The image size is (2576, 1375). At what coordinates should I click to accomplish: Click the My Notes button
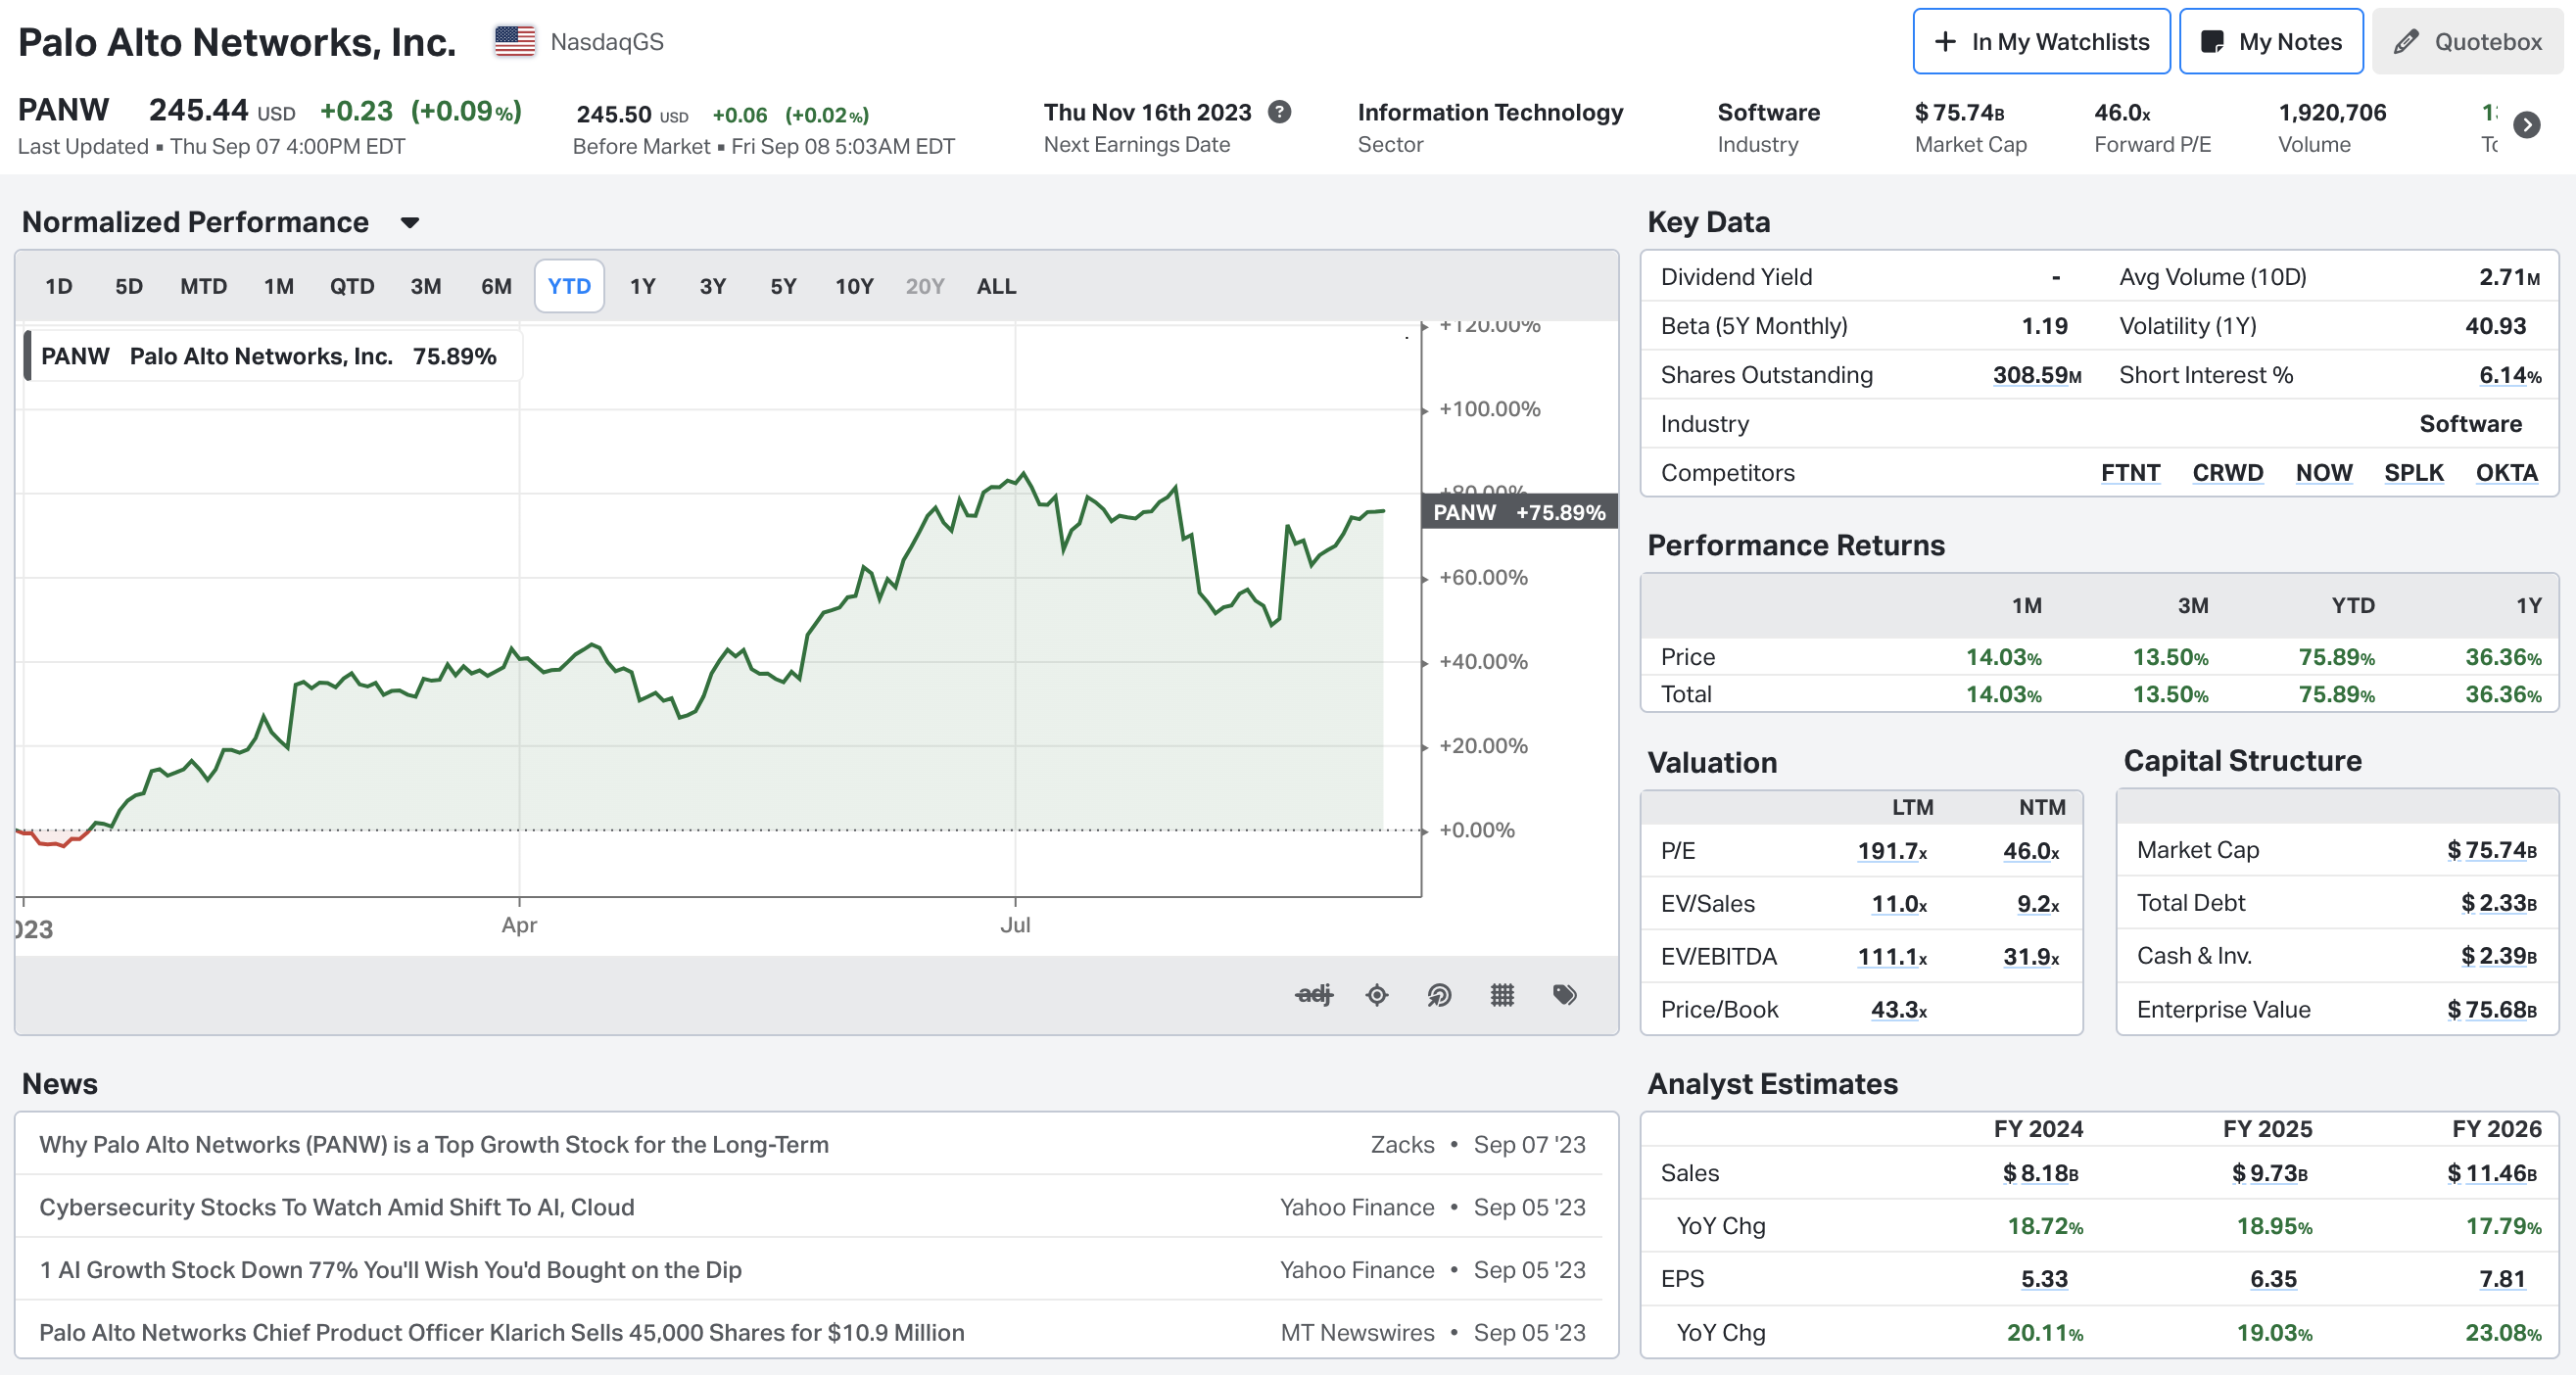point(2271,42)
